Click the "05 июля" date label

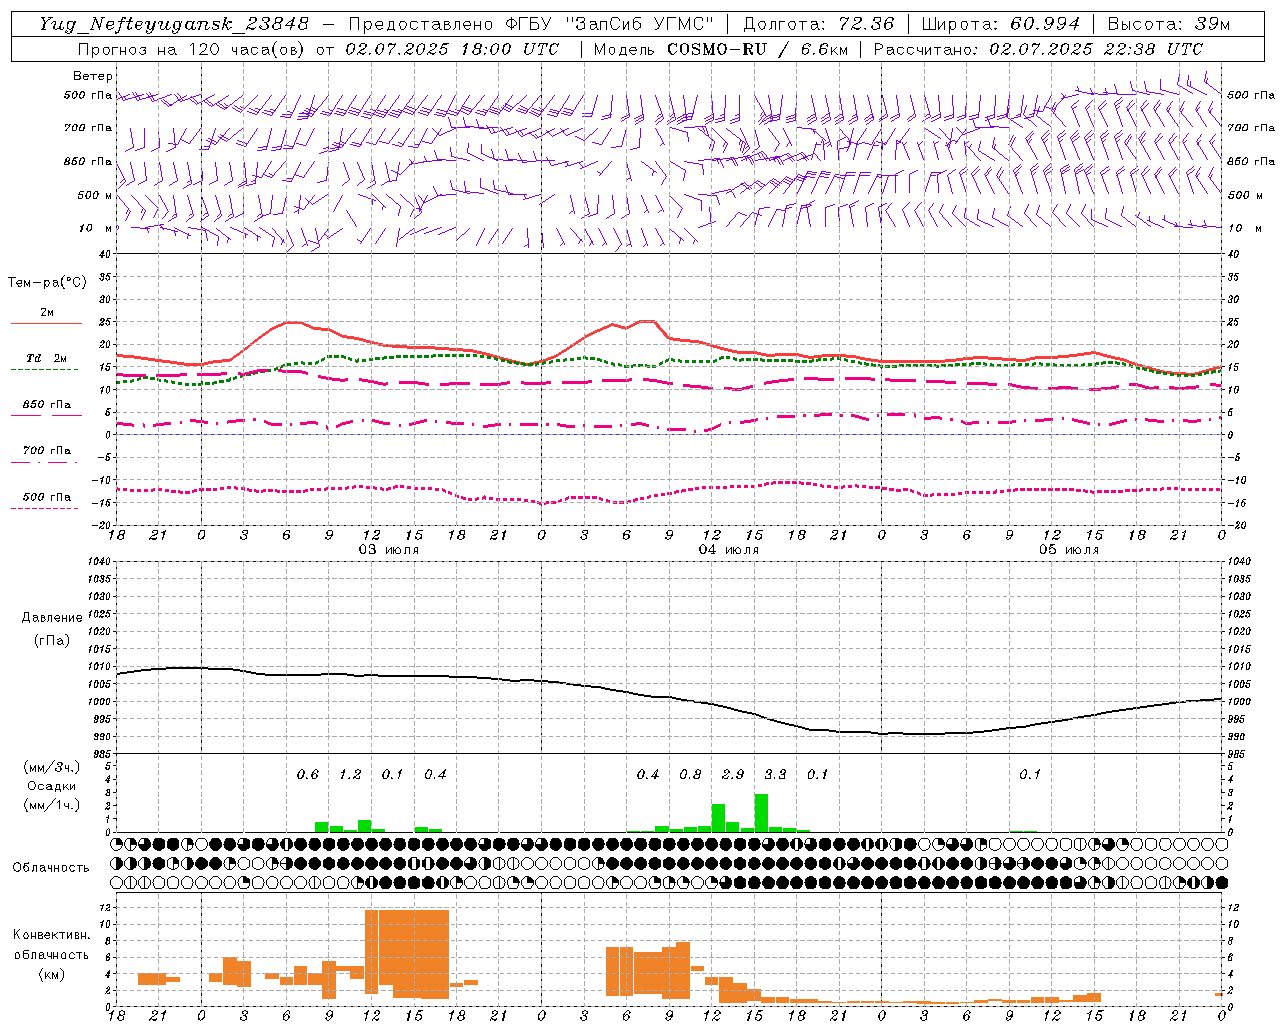point(1069,550)
